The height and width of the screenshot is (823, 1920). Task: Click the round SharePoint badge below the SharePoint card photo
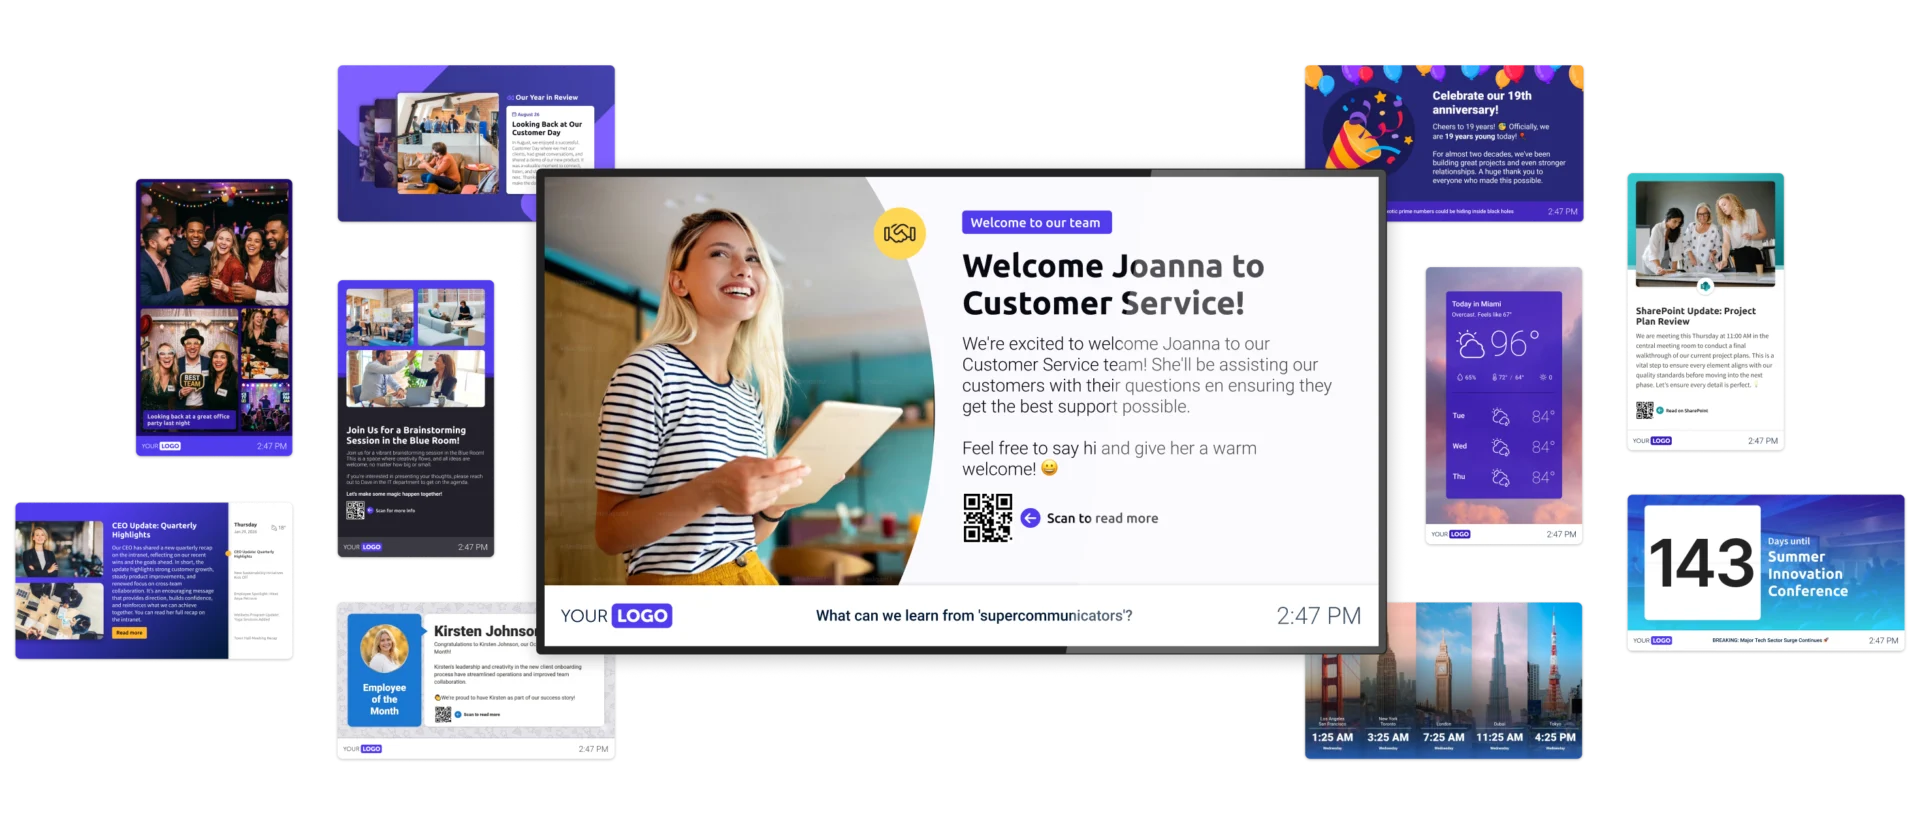click(x=1705, y=285)
